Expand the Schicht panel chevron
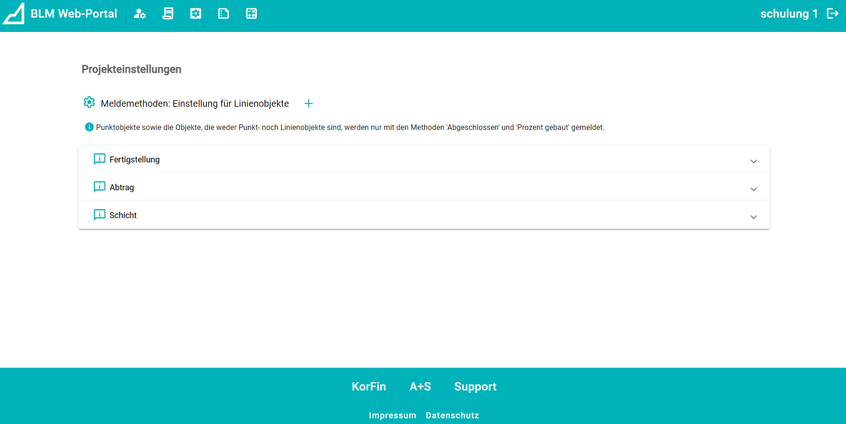Viewport: 846px width, 424px height. coord(753,217)
